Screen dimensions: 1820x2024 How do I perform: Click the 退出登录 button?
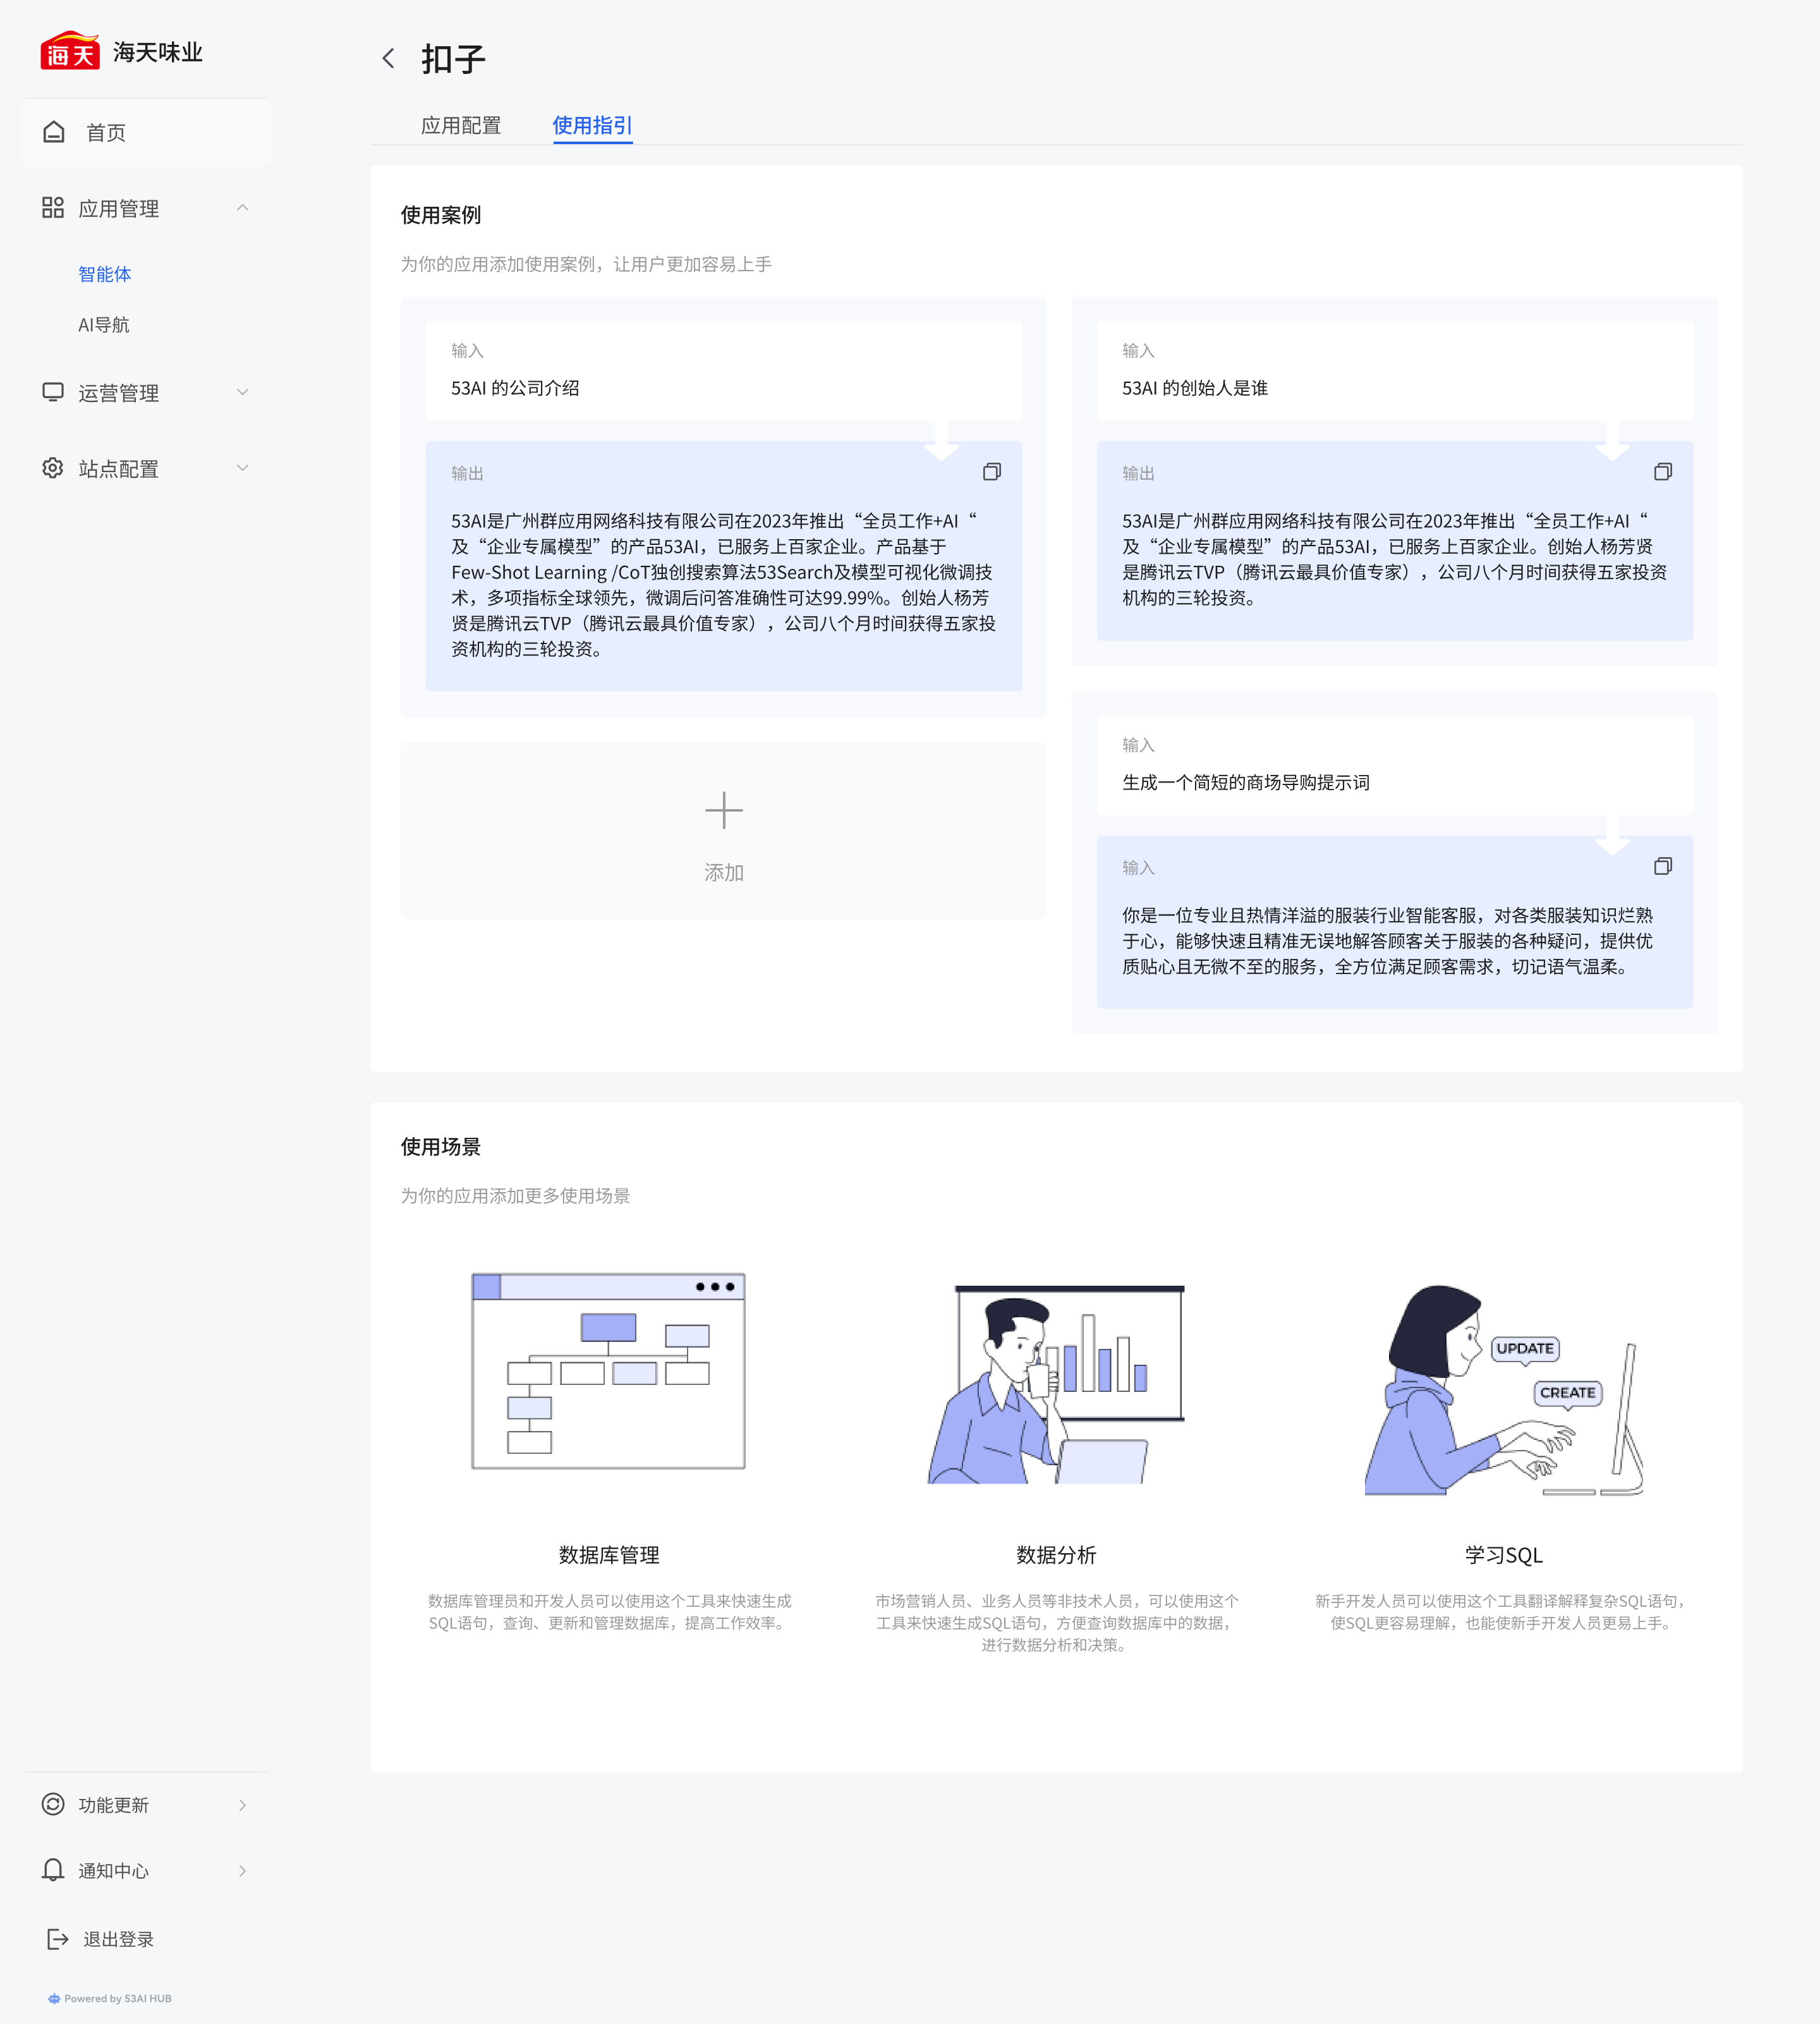119,1939
